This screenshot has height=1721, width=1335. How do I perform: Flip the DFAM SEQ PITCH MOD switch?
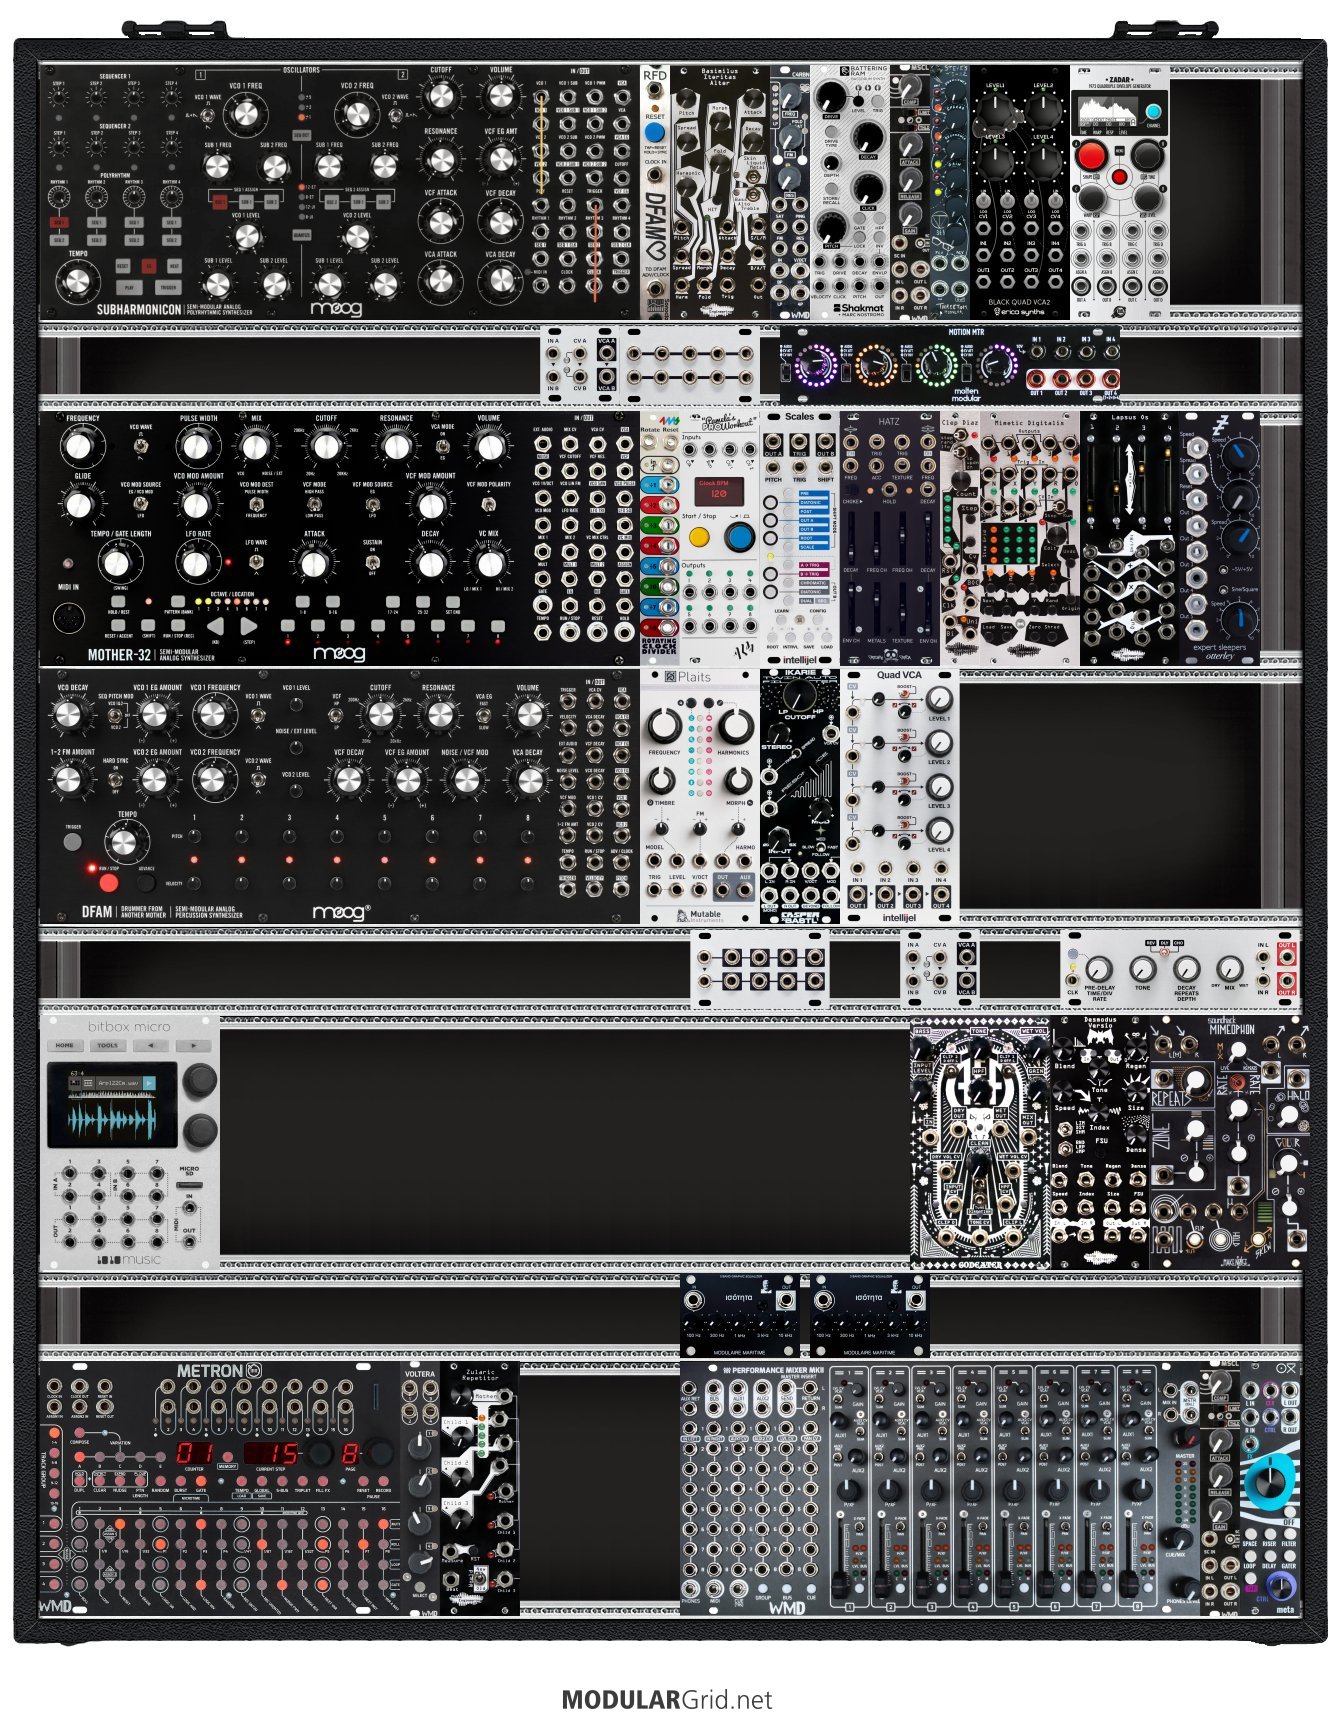[x=113, y=717]
